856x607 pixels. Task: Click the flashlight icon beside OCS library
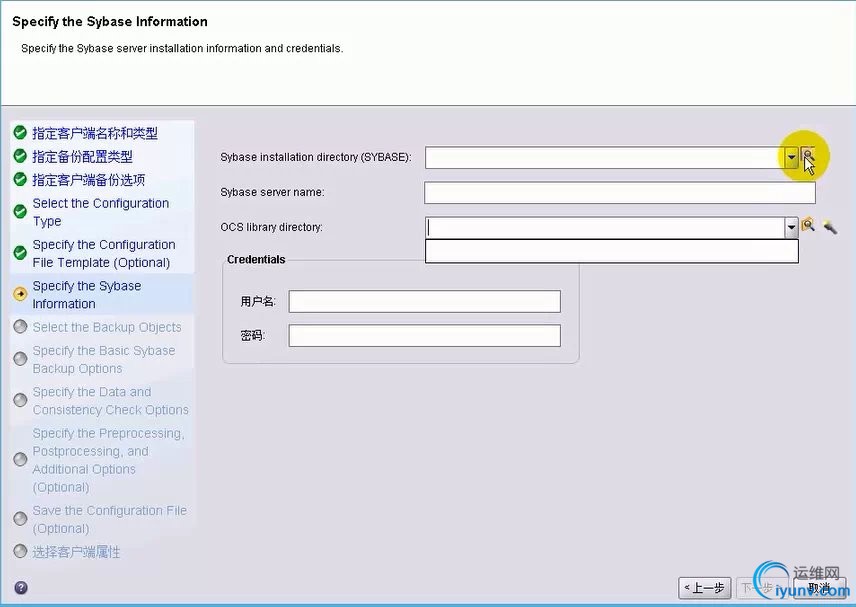[830, 226]
